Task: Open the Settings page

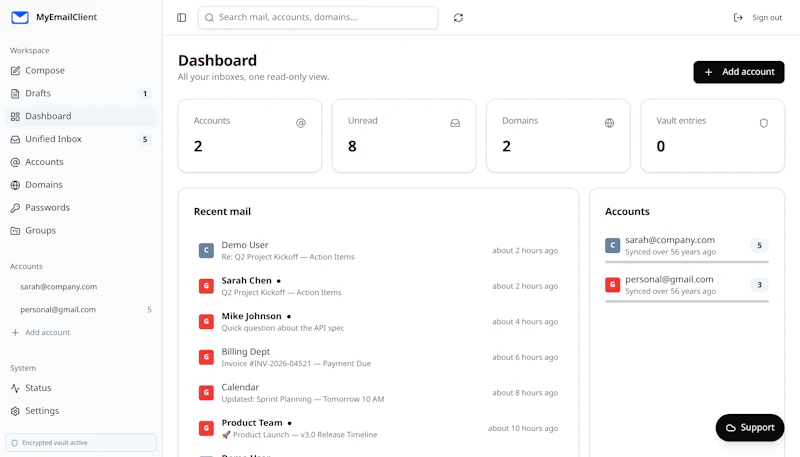Action: (x=81, y=411)
